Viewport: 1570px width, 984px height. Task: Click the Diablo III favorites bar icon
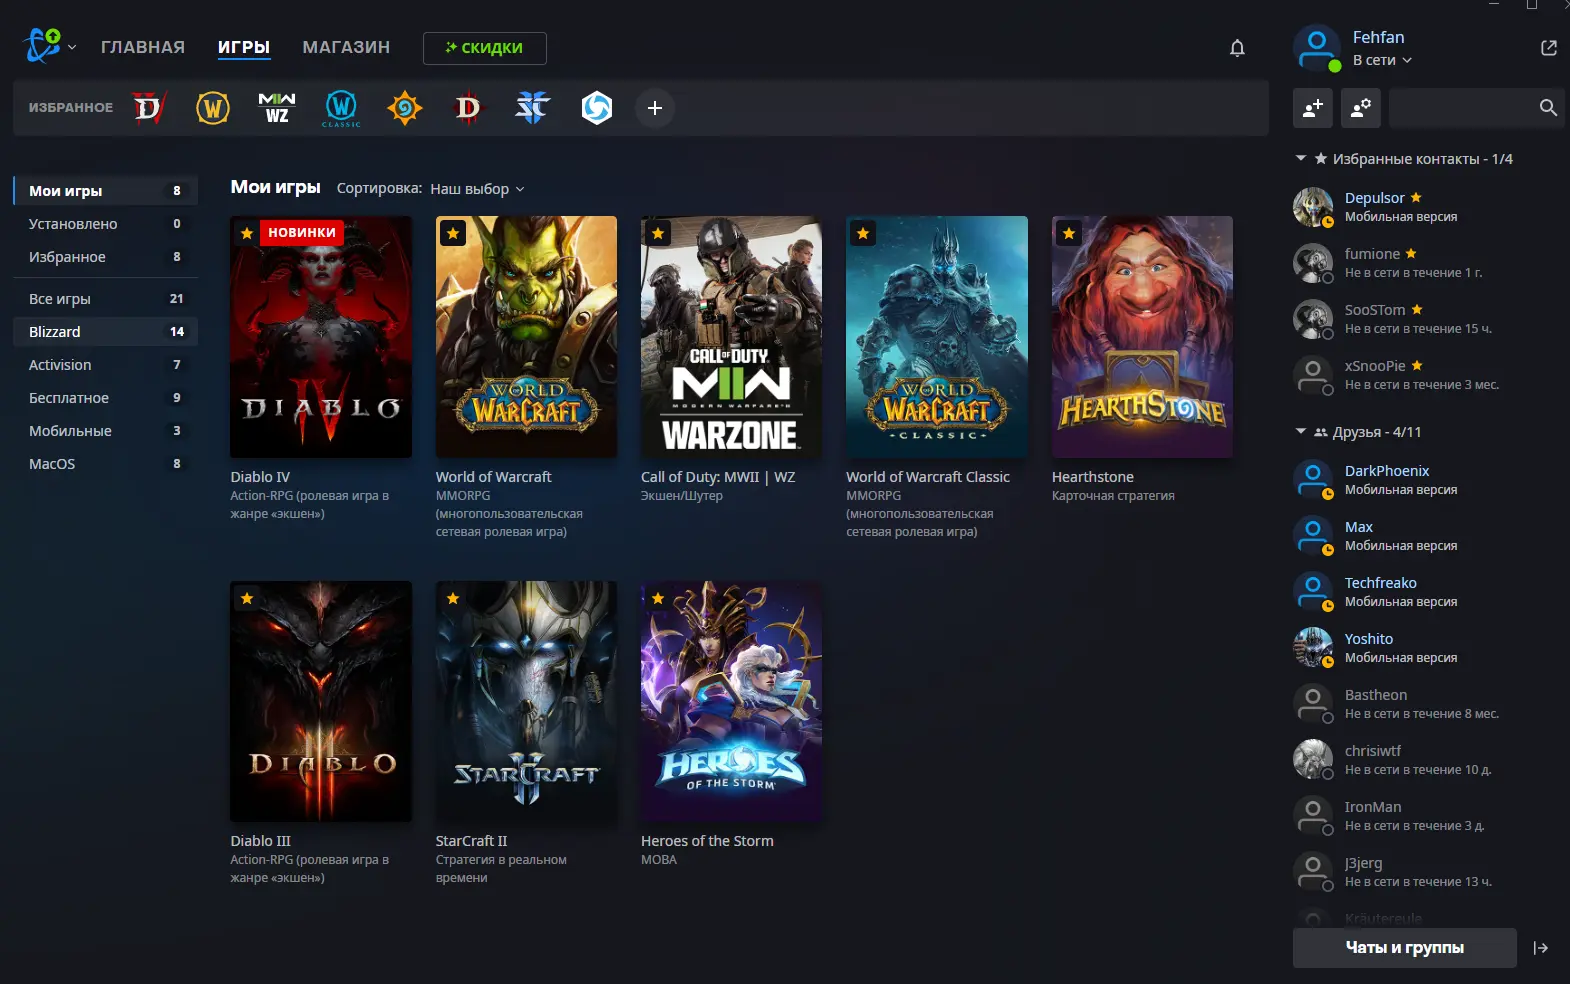(468, 108)
